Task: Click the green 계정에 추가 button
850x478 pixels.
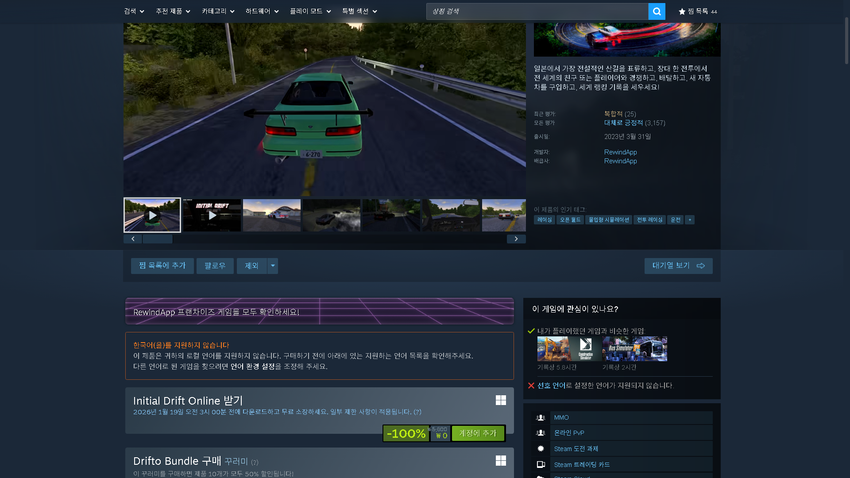Action: coord(477,433)
